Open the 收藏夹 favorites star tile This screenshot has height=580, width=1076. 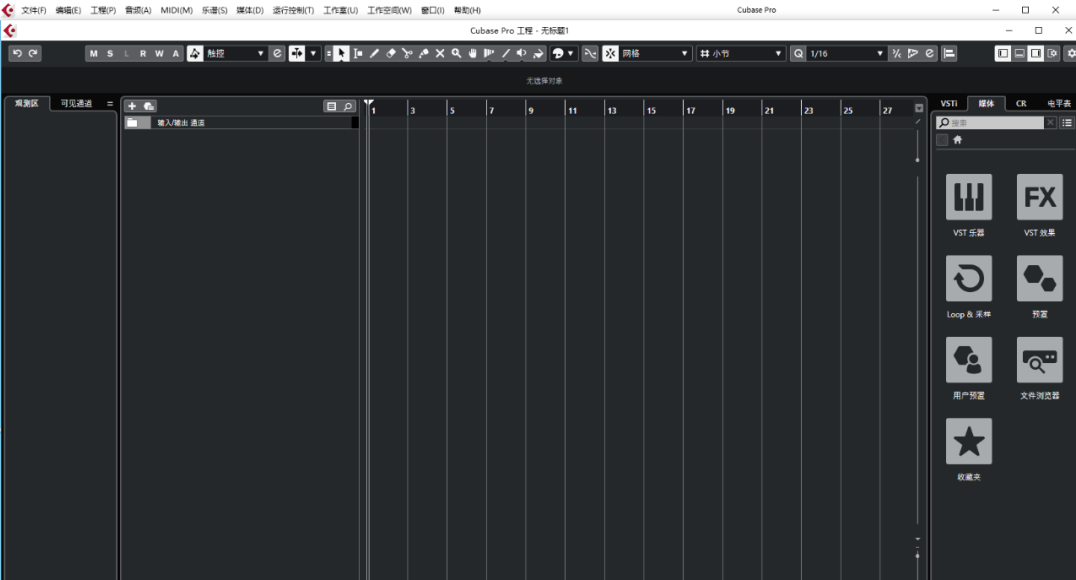968,442
